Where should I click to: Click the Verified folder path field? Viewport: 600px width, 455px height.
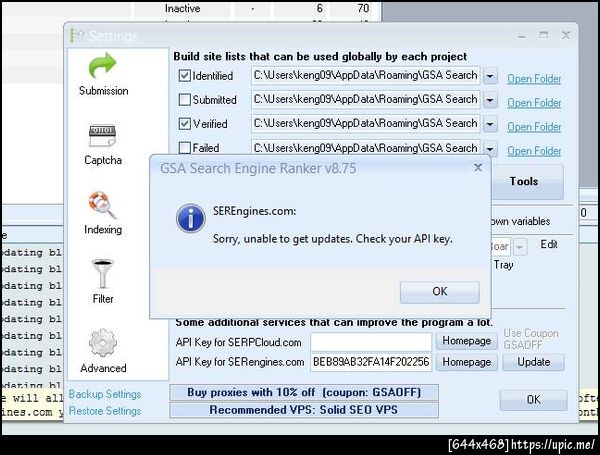coord(365,124)
